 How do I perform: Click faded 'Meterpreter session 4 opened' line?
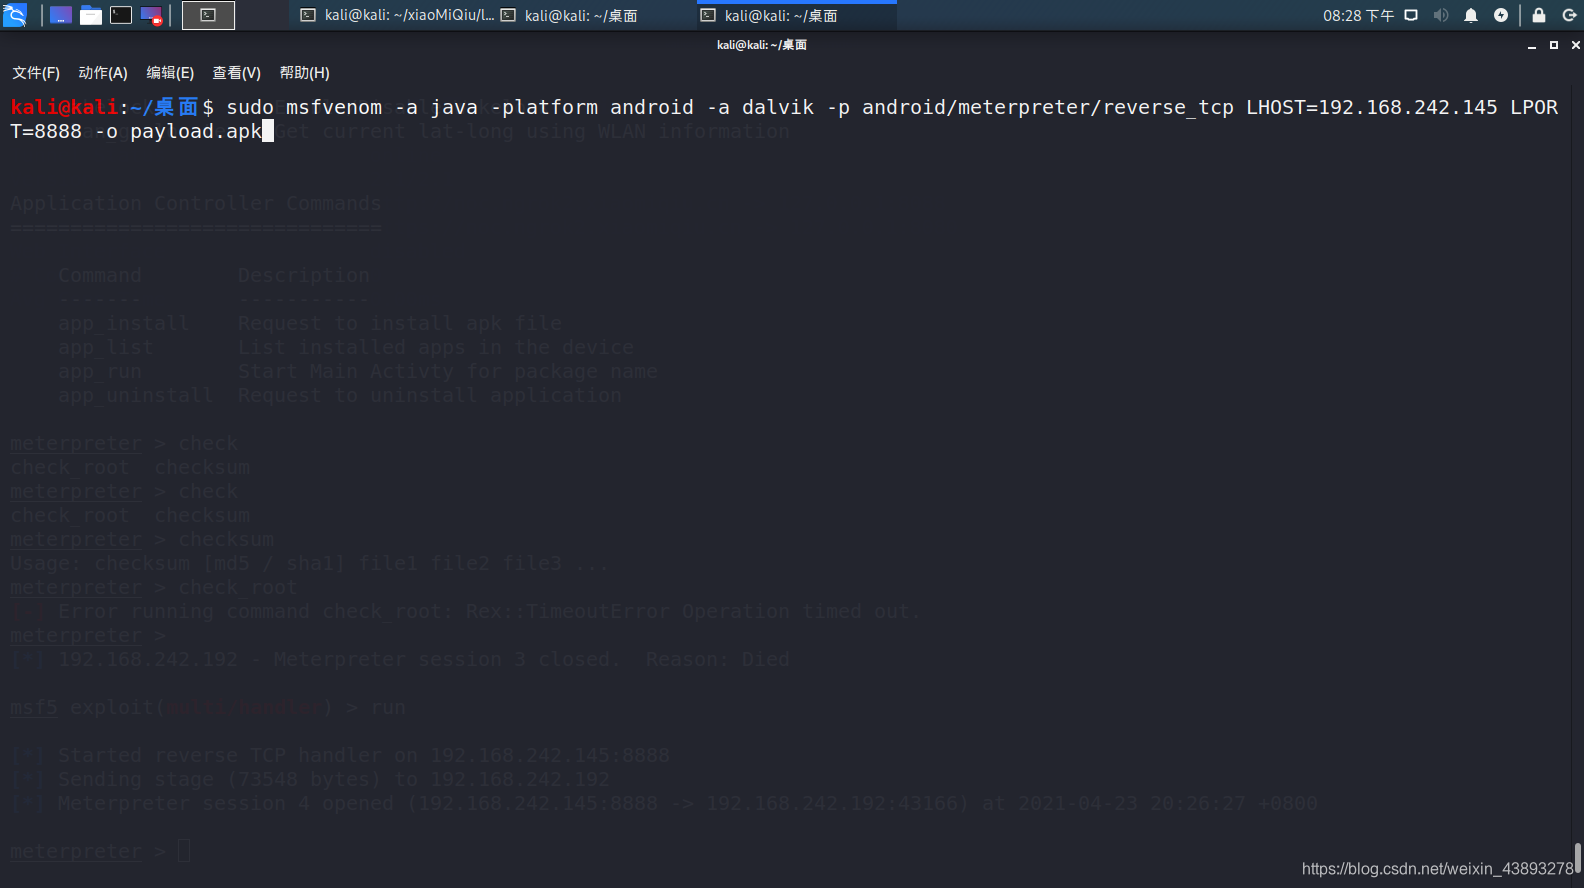tap(664, 803)
